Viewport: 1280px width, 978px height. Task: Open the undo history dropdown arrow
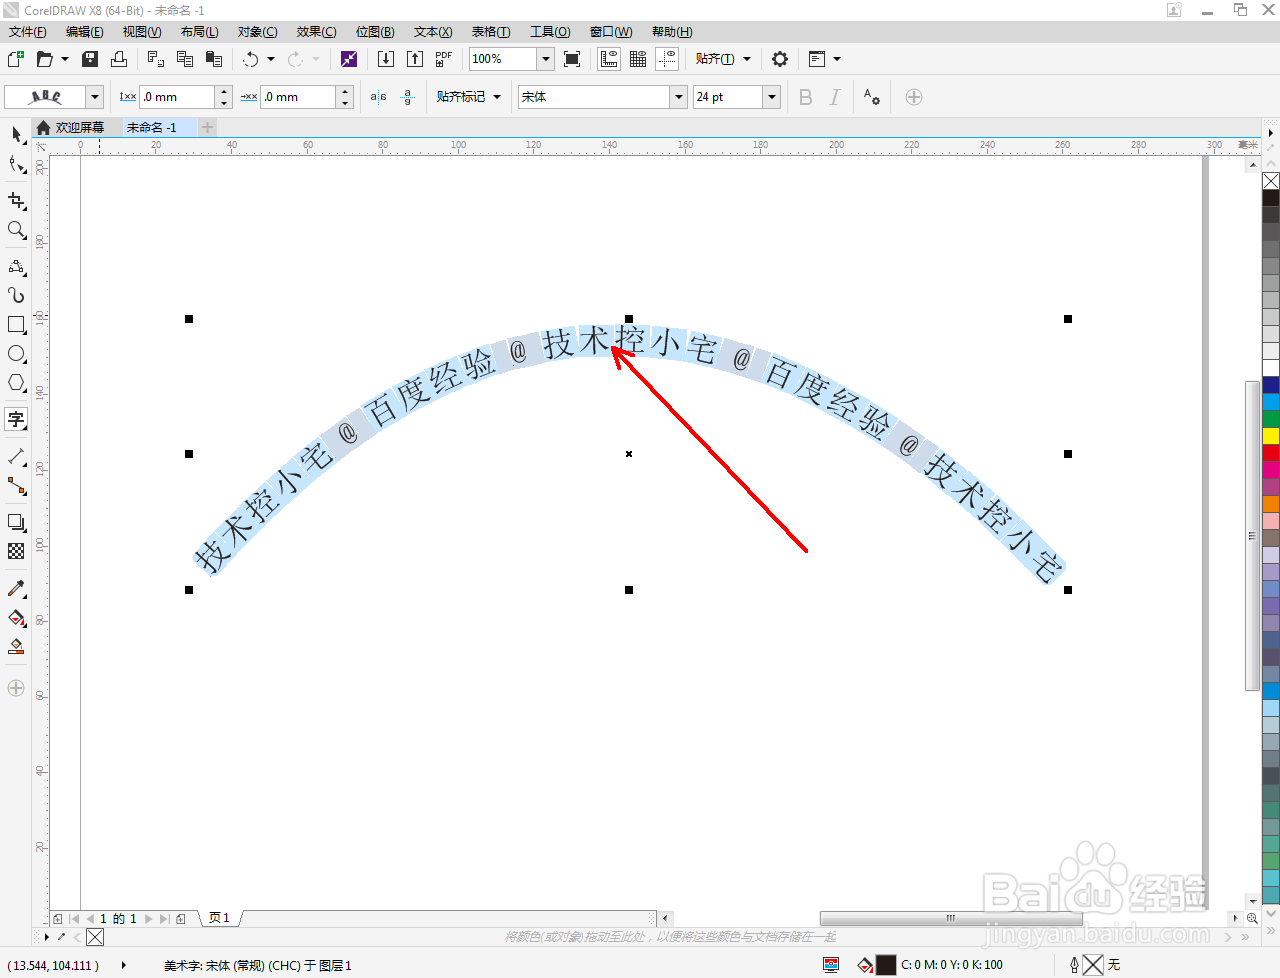(271, 59)
